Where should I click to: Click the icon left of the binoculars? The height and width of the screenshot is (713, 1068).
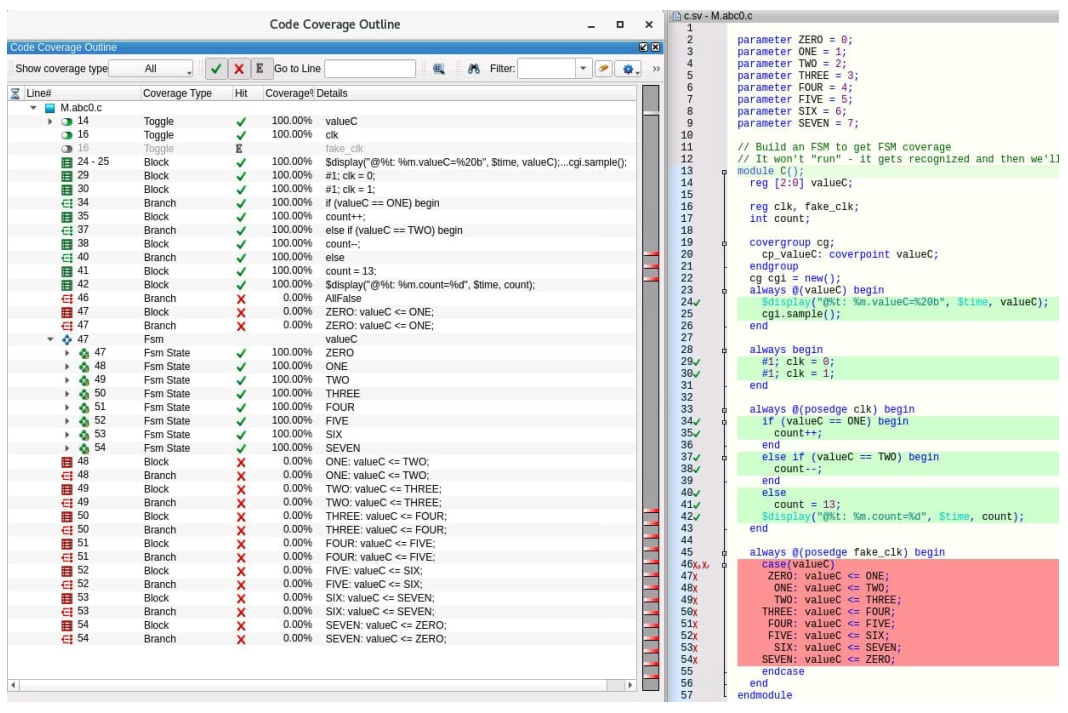coord(439,69)
